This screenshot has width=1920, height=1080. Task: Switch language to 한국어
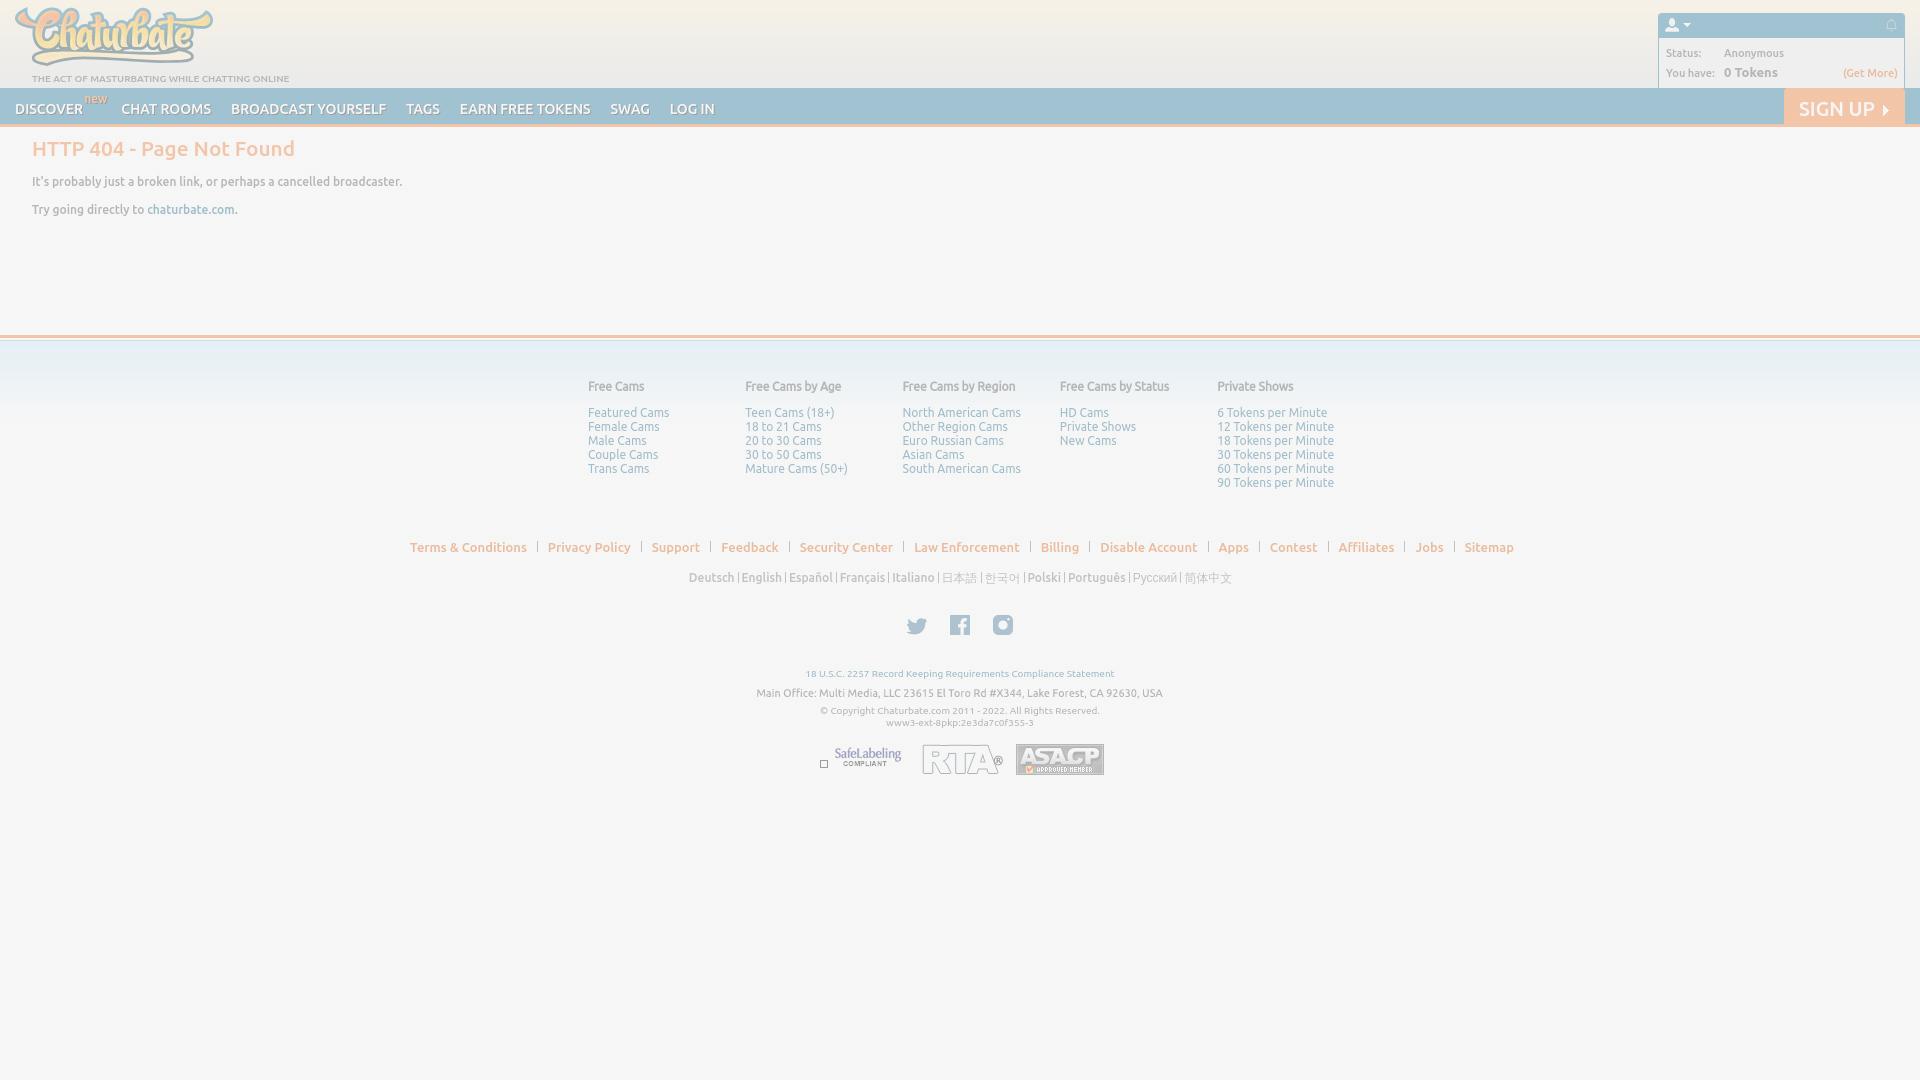point(1002,578)
